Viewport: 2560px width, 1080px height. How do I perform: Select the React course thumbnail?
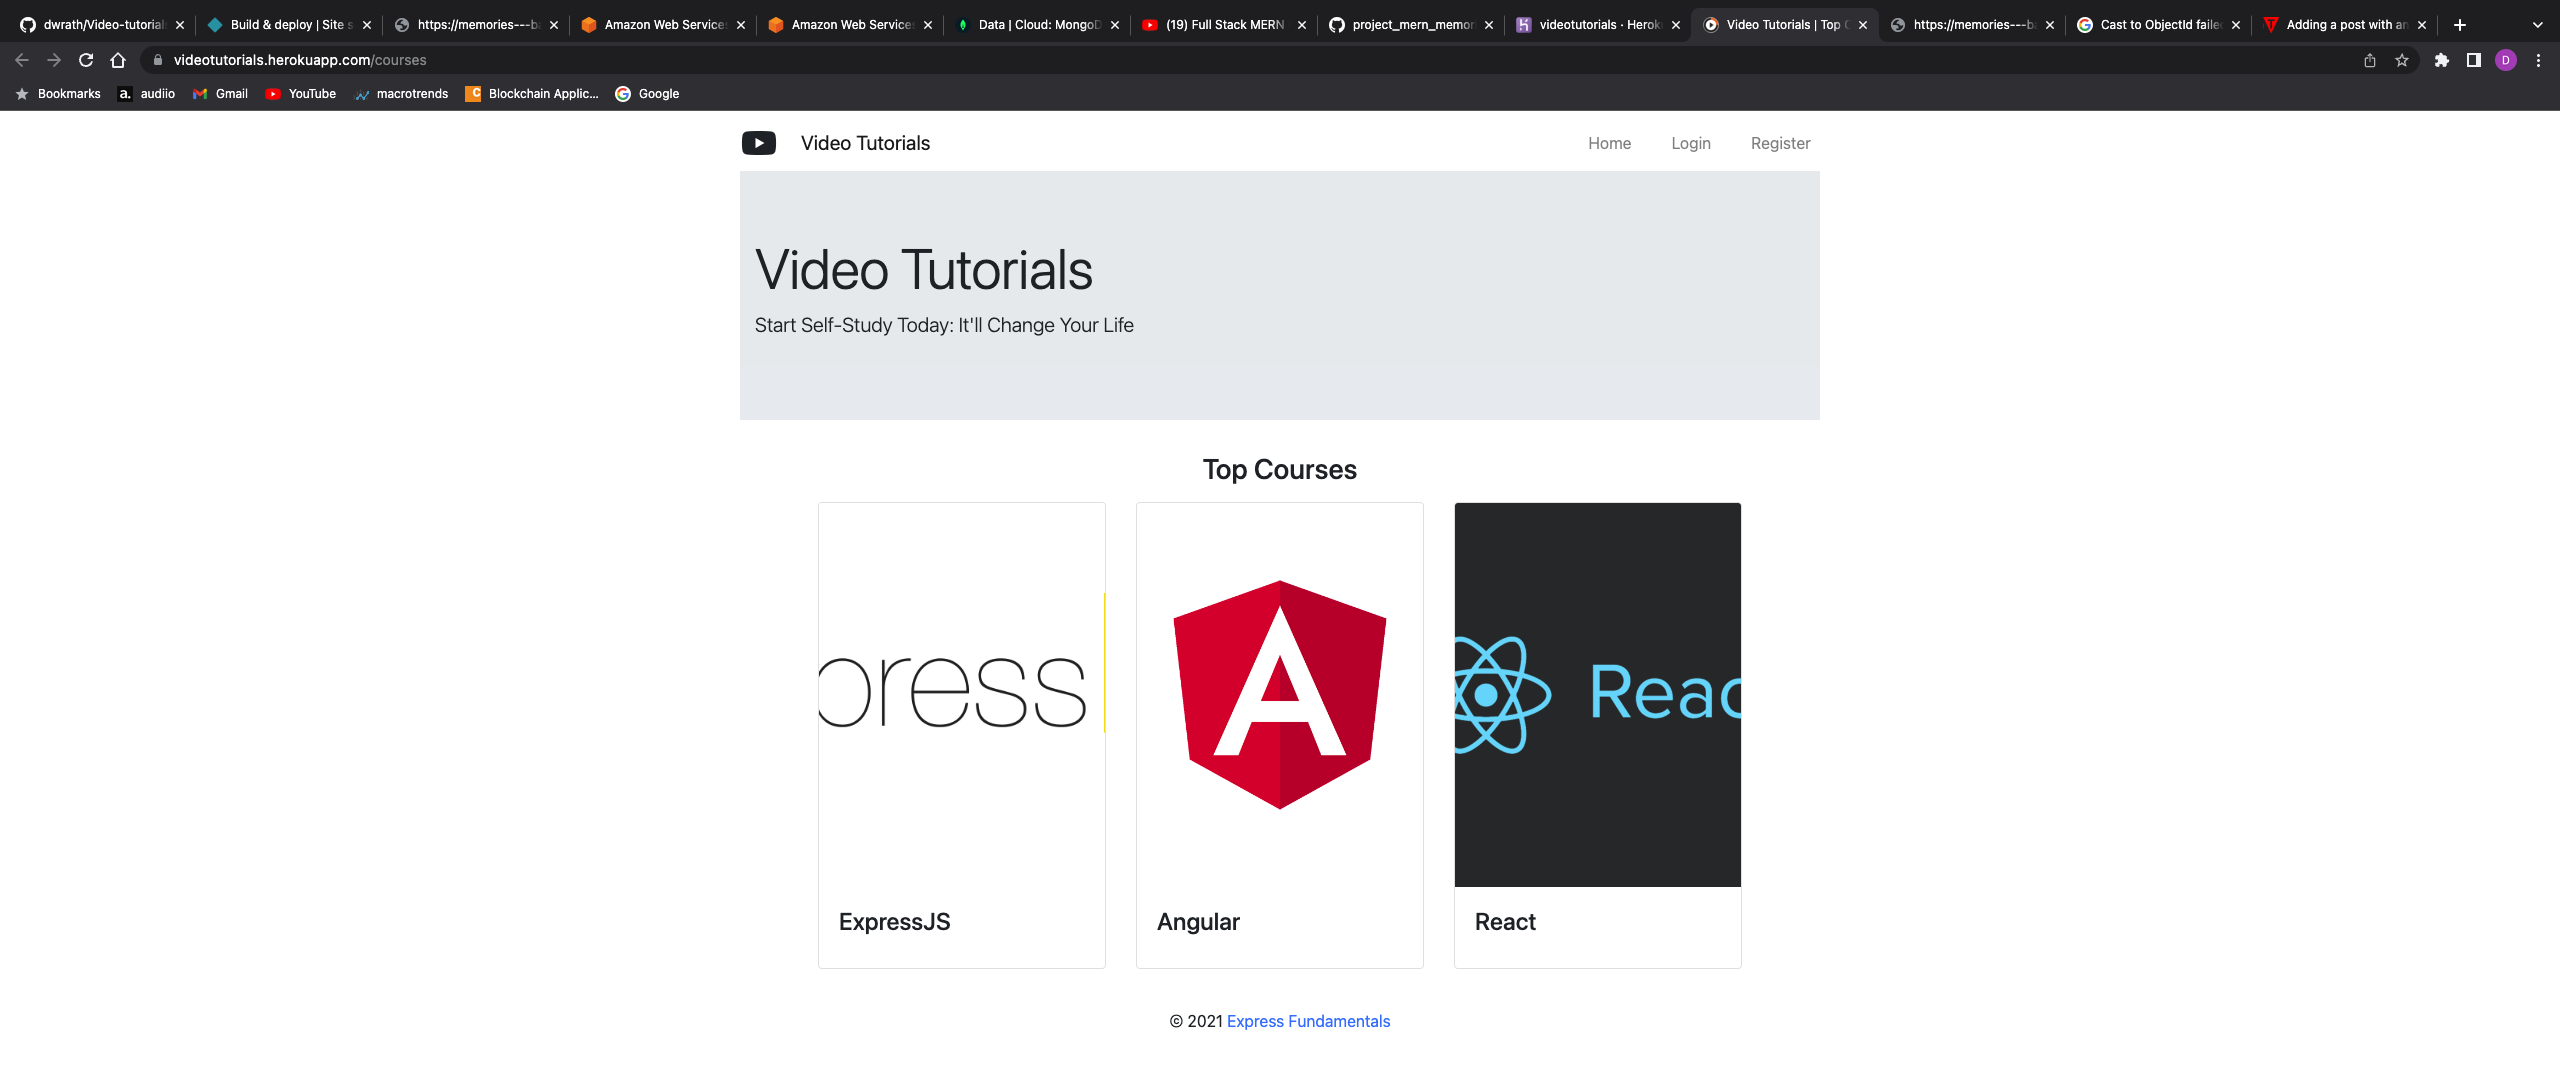click(x=1597, y=694)
